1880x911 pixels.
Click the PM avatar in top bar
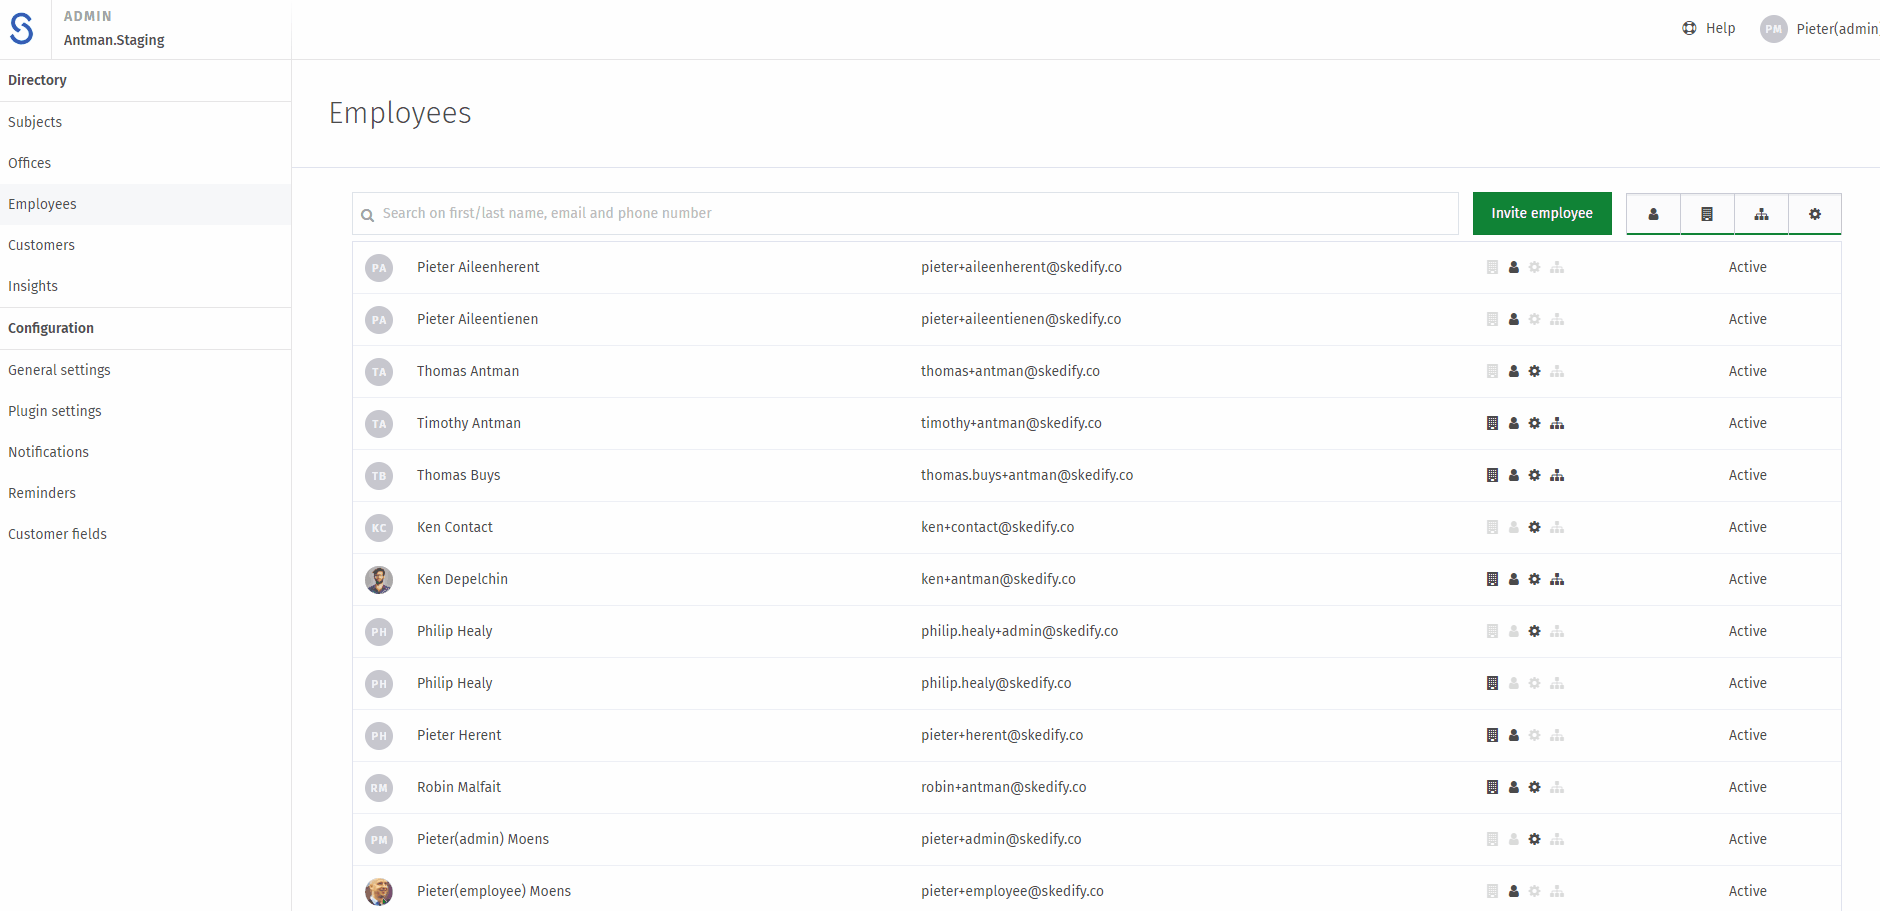click(1773, 29)
